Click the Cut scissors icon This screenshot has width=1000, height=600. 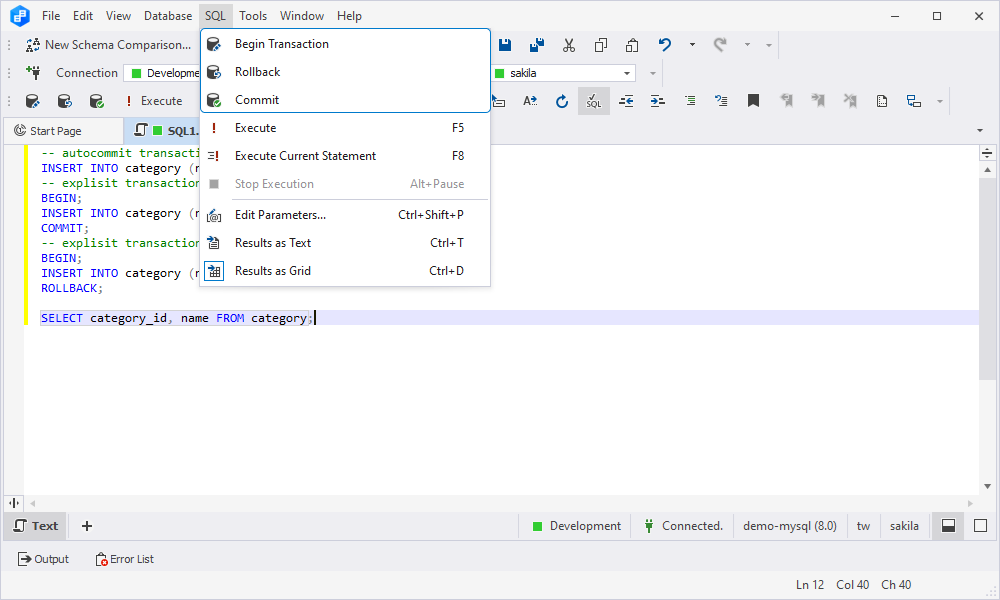[x=569, y=45]
